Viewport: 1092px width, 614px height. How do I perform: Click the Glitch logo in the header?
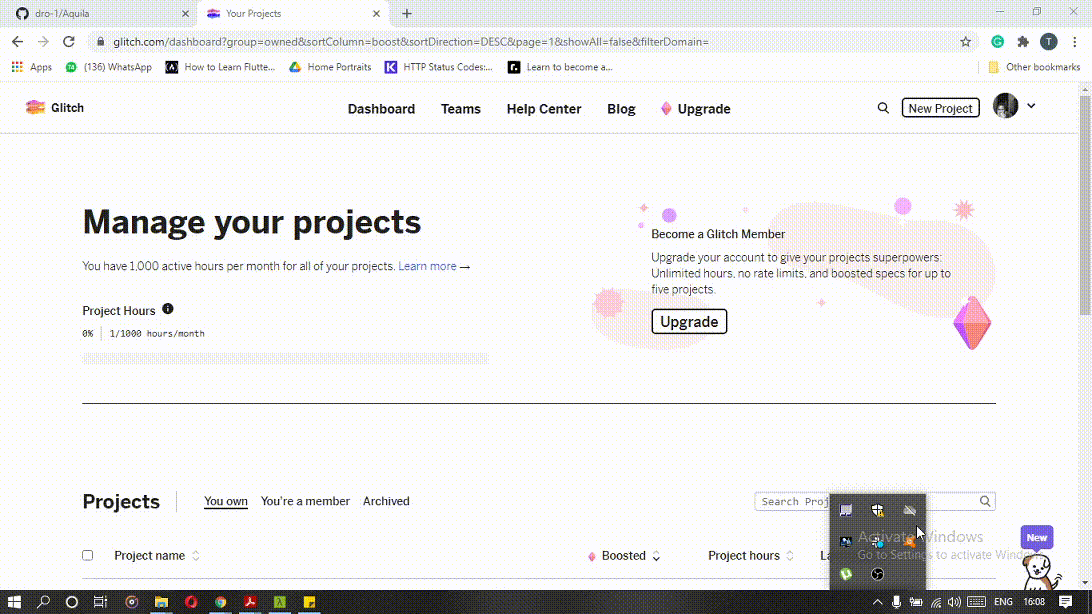coord(54,107)
